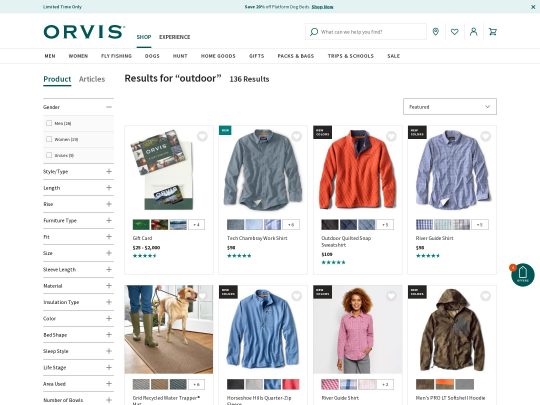Click the search magnifier icon
Screen dimensions: 540x405
tap(313, 32)
